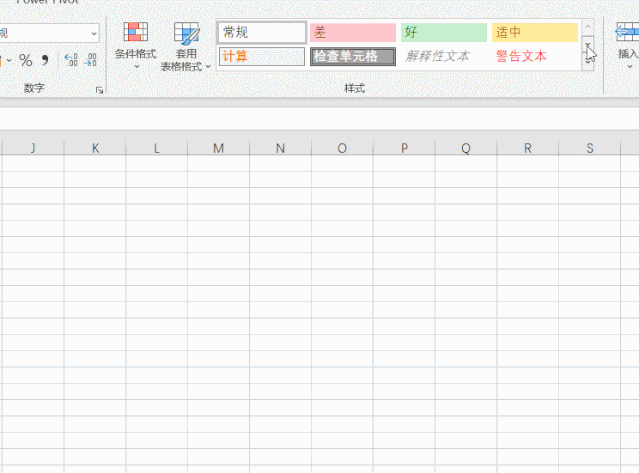Apply the 检查单元格 (Check Cell) style
The width and height of the screenshot is (639, 473).
click(x=353, y=56)
